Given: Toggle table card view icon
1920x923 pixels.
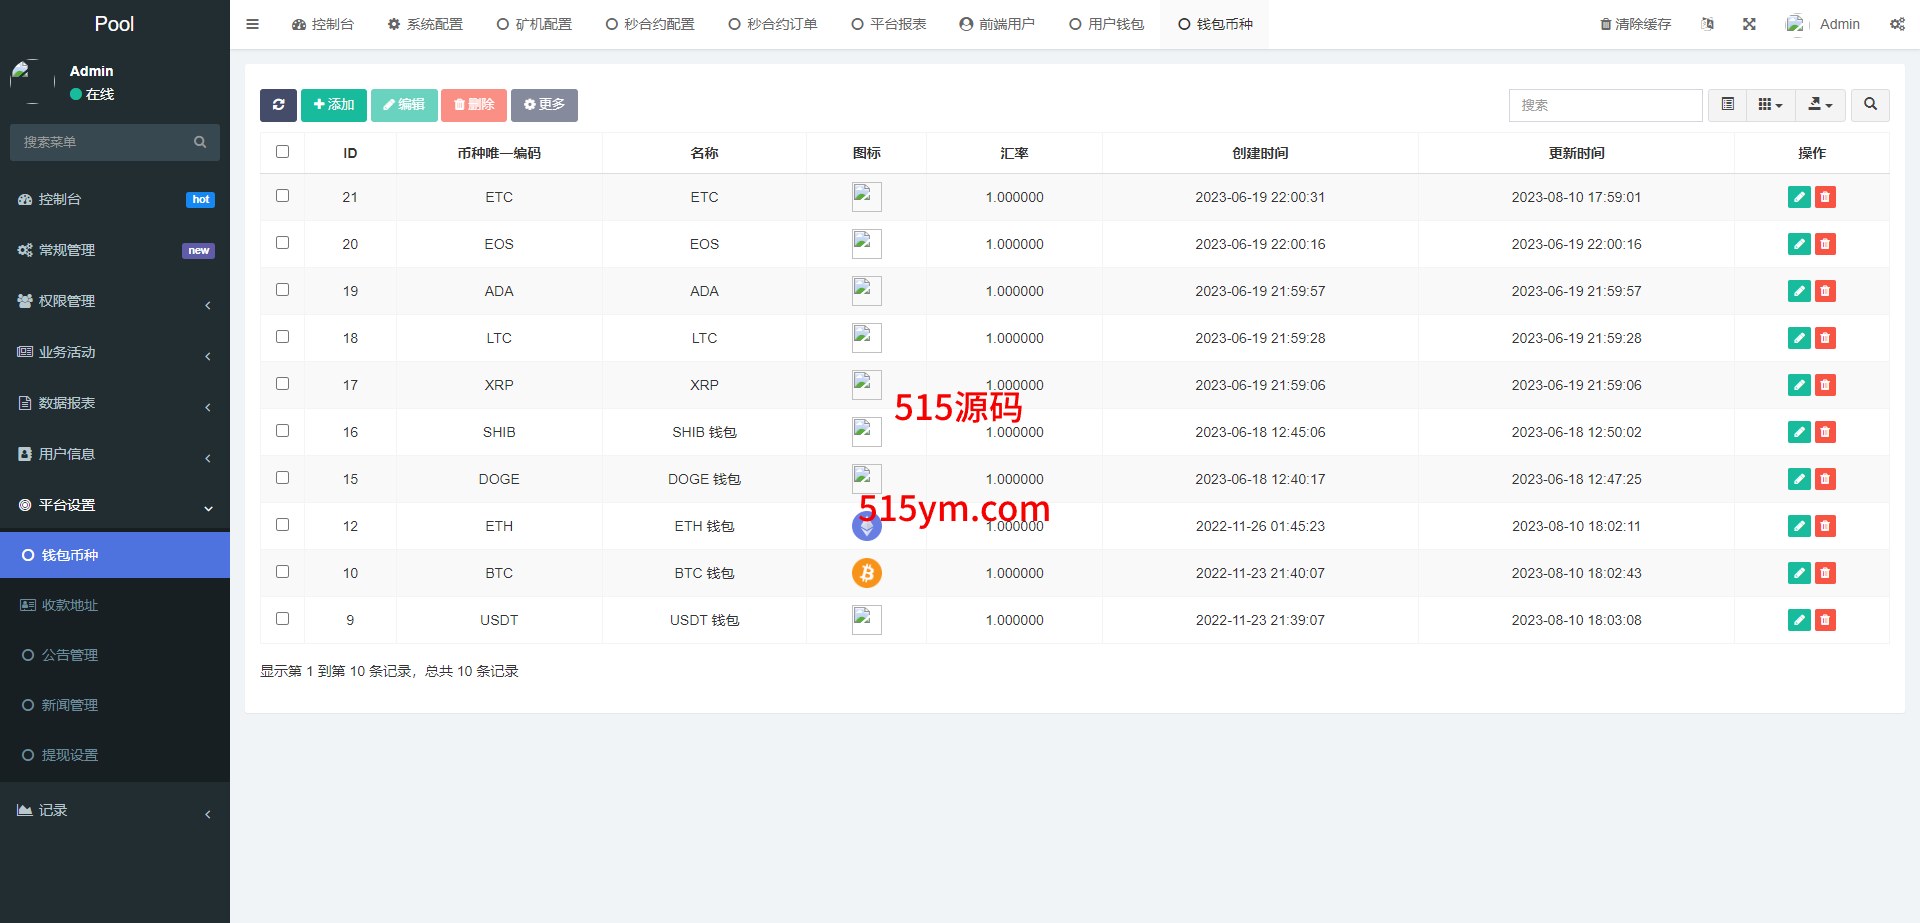Looking at the screenshot, I should coord(1727,105).
